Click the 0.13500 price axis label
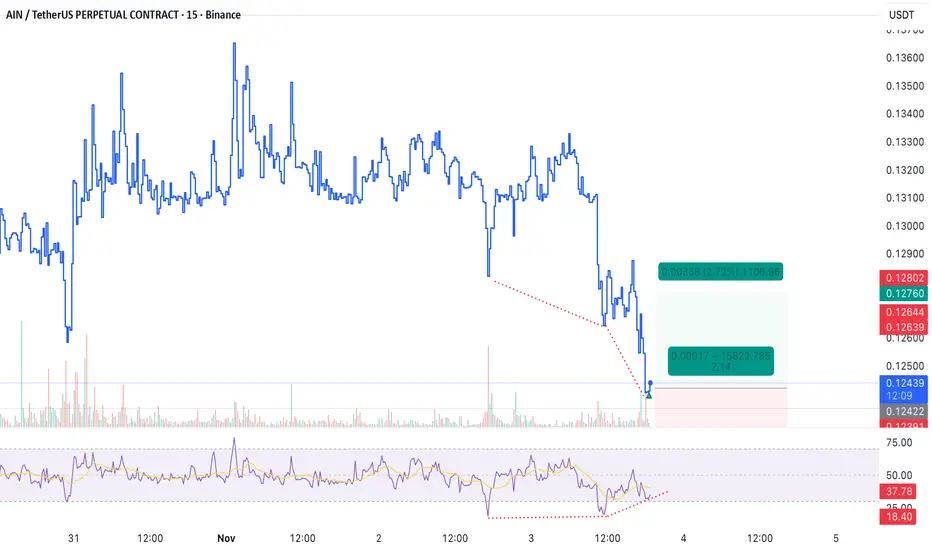Viewport: 932px width, 550px height. coord(905,86)
